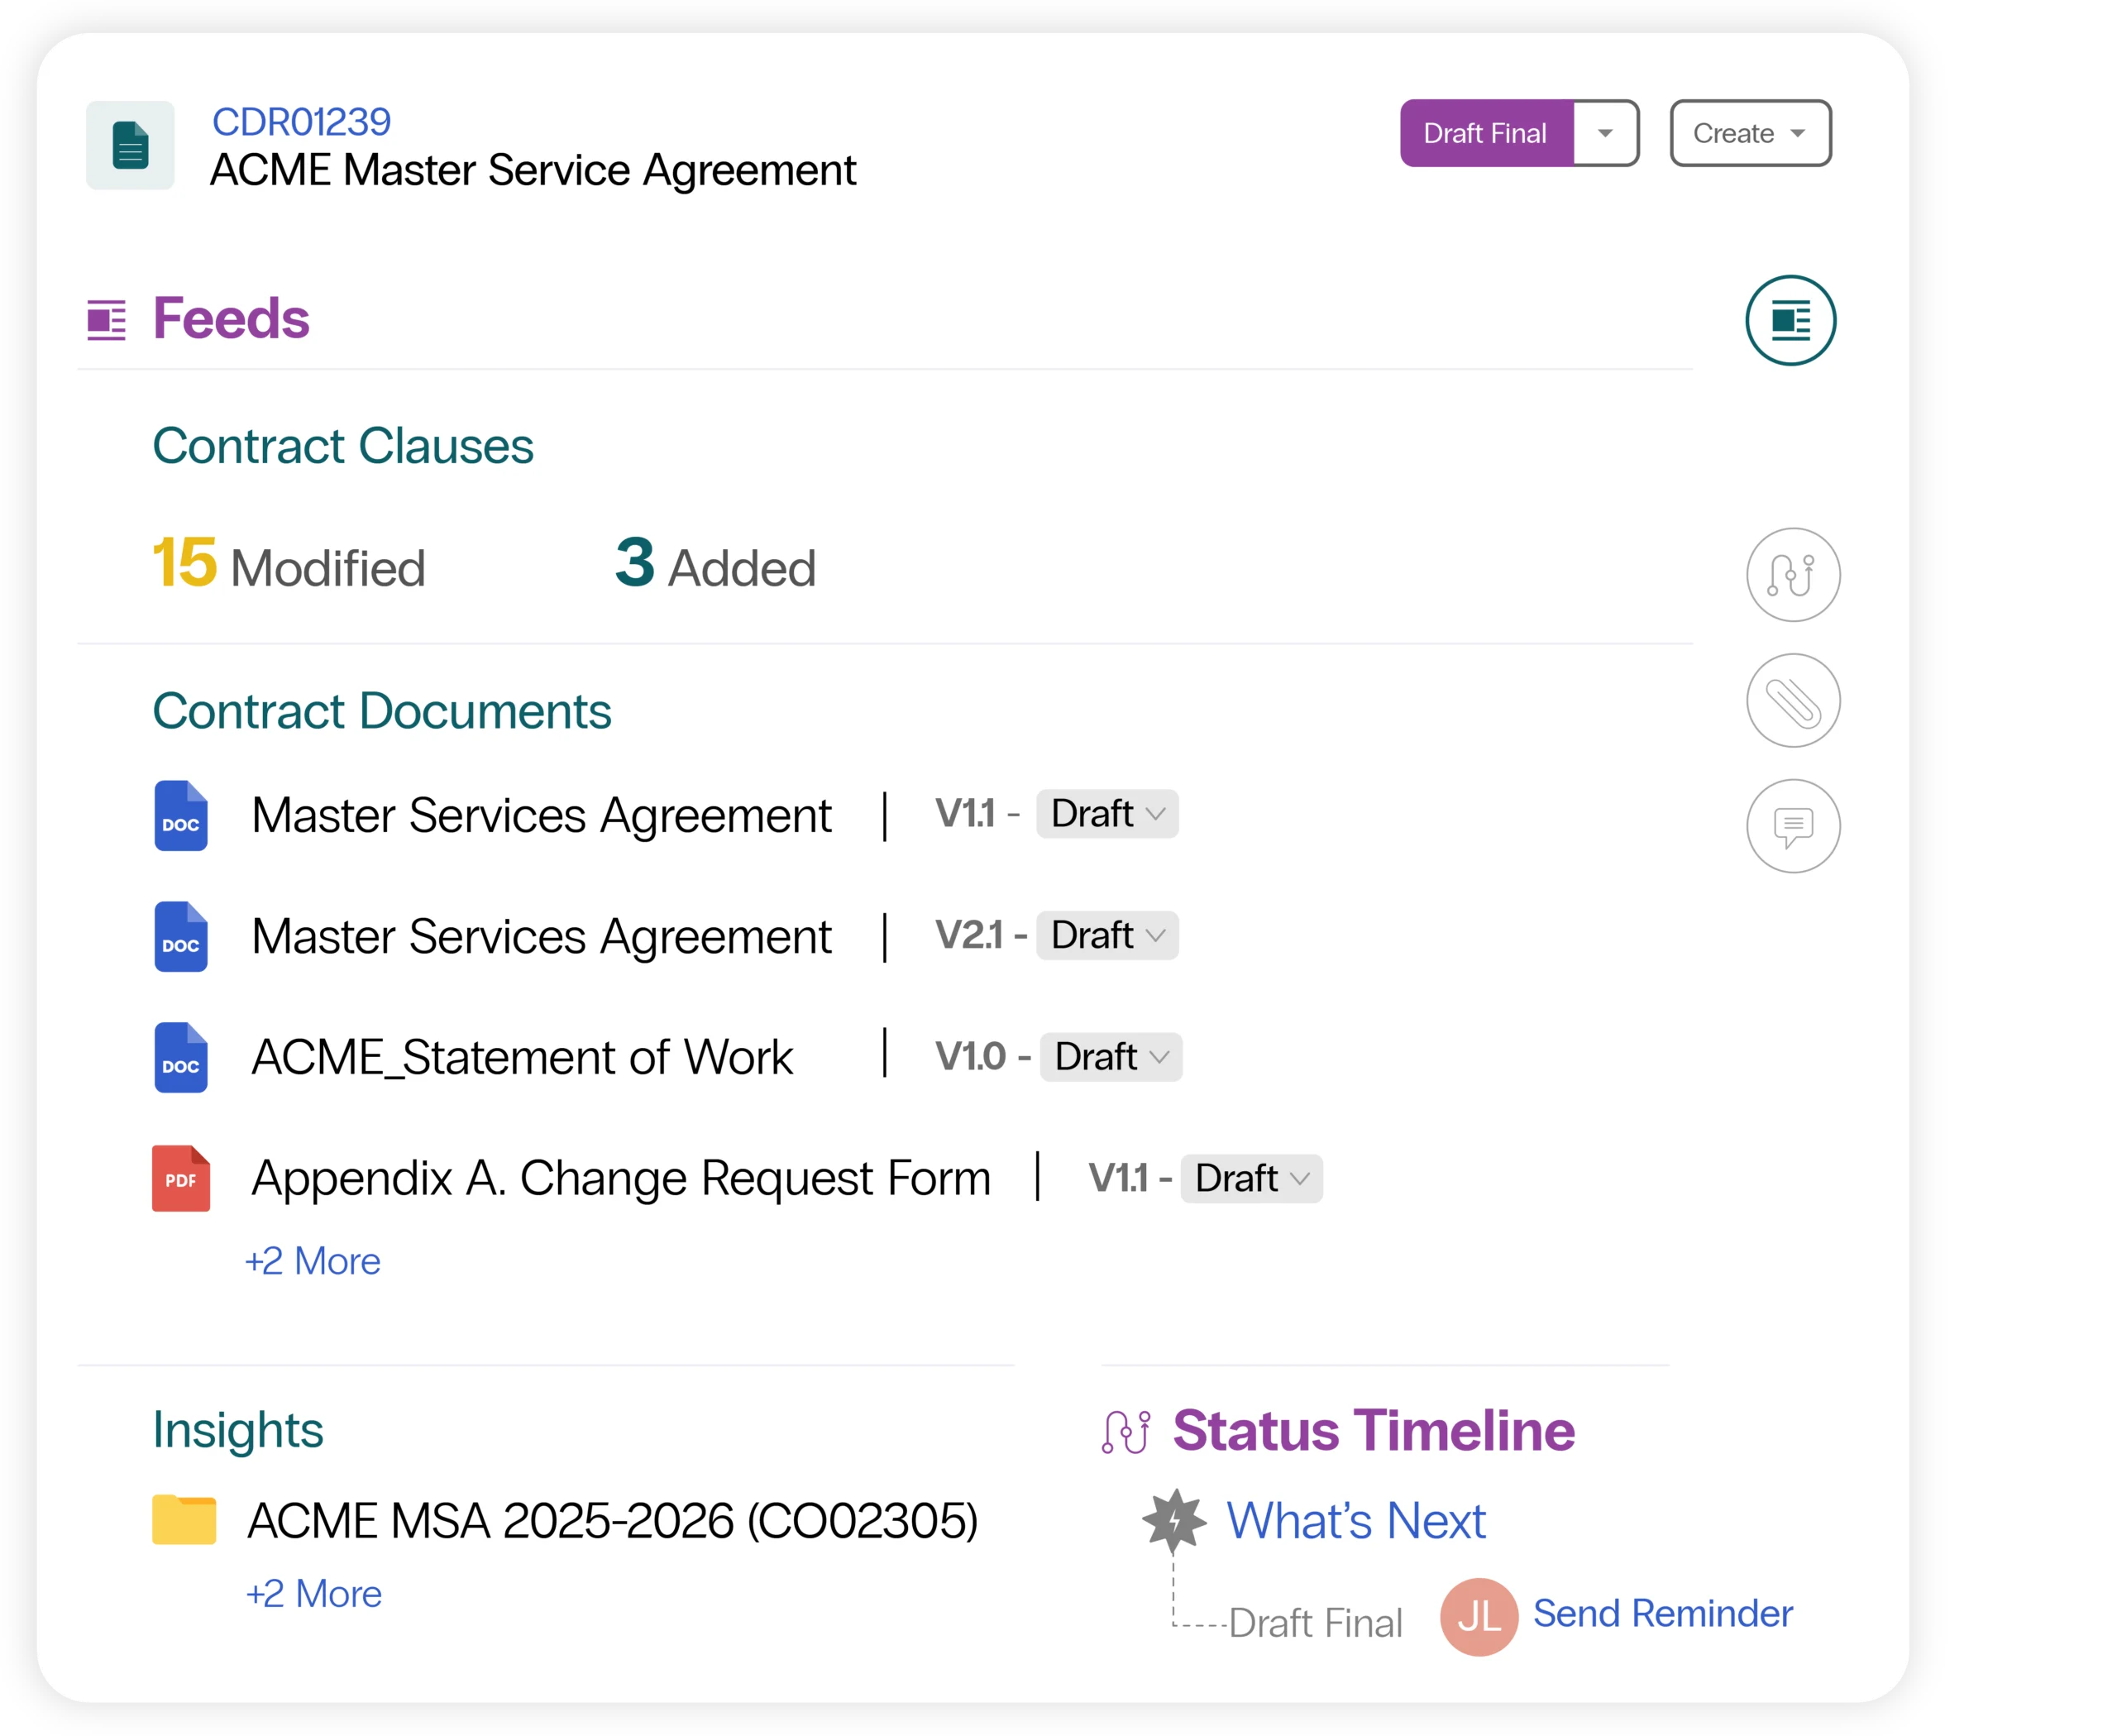2117x1736 pixels.
Task: Click the DOC icon of ACME_Statement of Work
Action: point(181,1057)
